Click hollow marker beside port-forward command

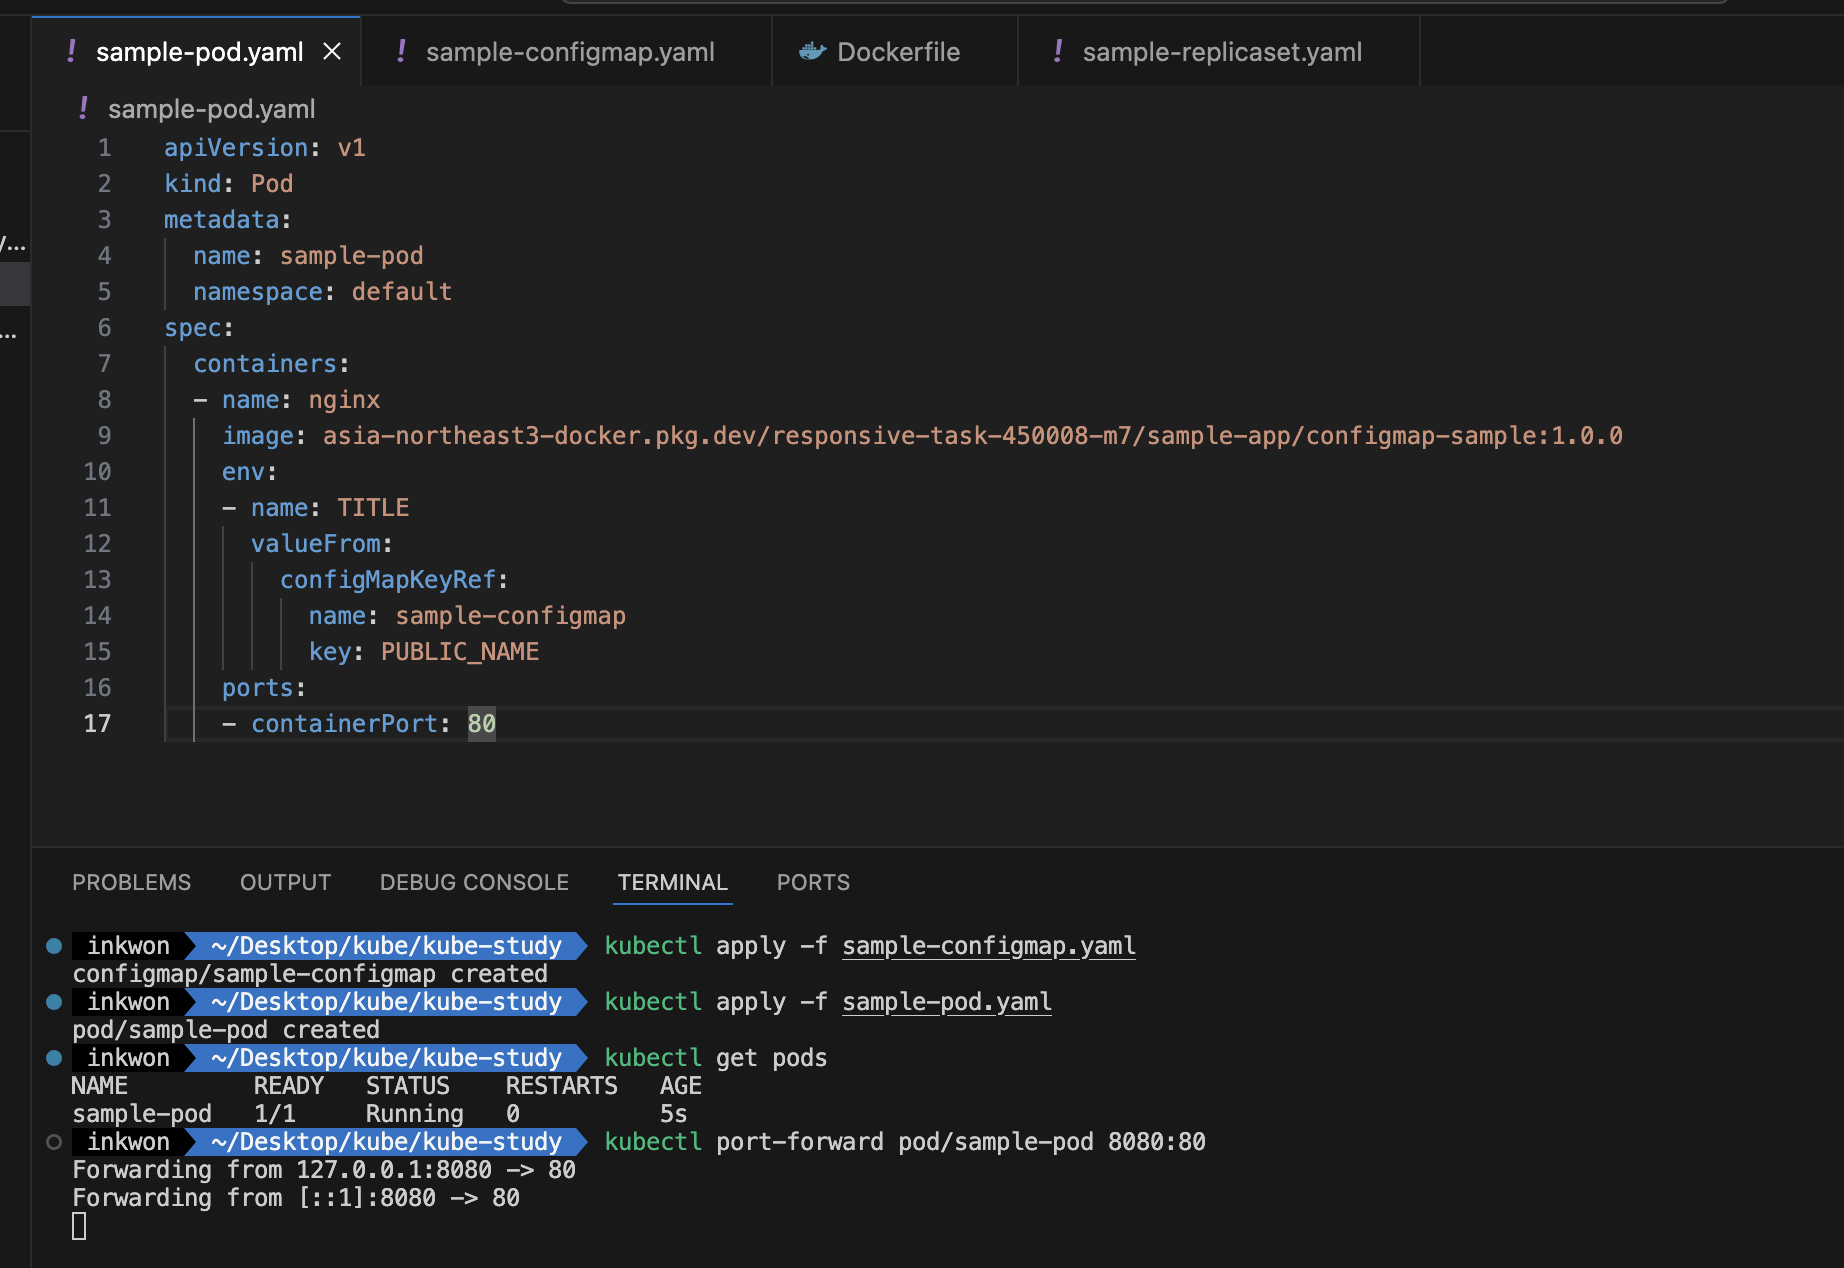(x=54, y=1142)
